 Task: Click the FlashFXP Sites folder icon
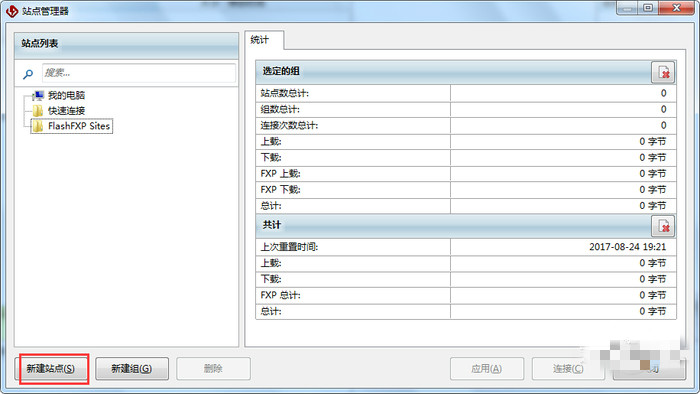click(x=38, y=126)
